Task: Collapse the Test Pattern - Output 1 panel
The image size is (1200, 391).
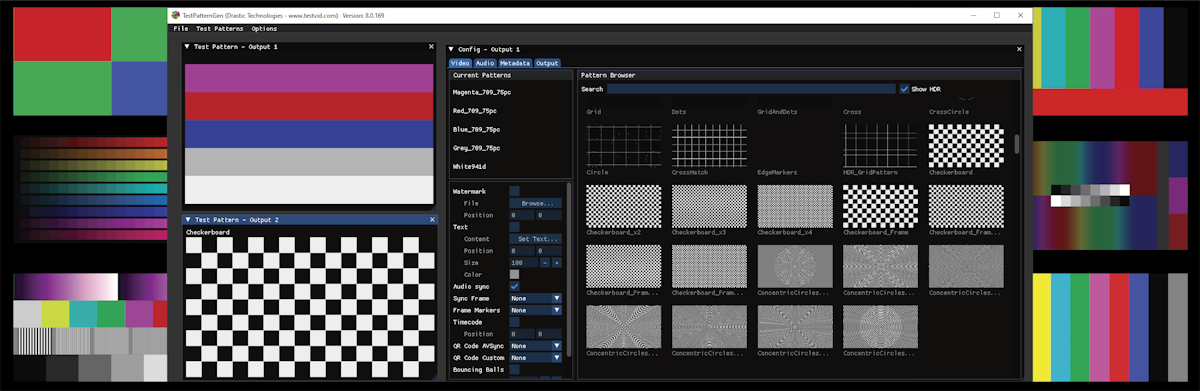Action: tap(187, 47)
